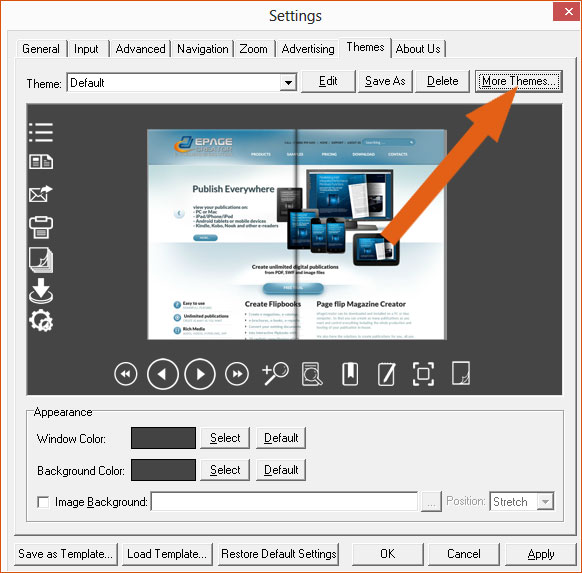Open the settings gear icon in preview

[41, 320]
